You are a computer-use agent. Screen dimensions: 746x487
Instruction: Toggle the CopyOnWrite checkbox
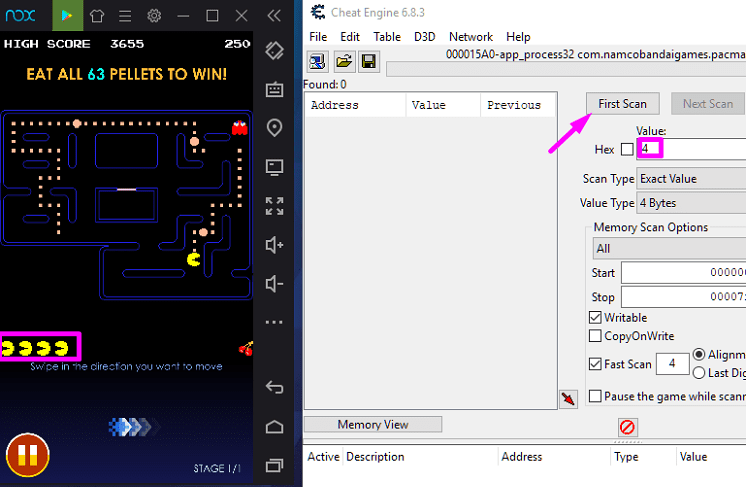pos(595,336)
